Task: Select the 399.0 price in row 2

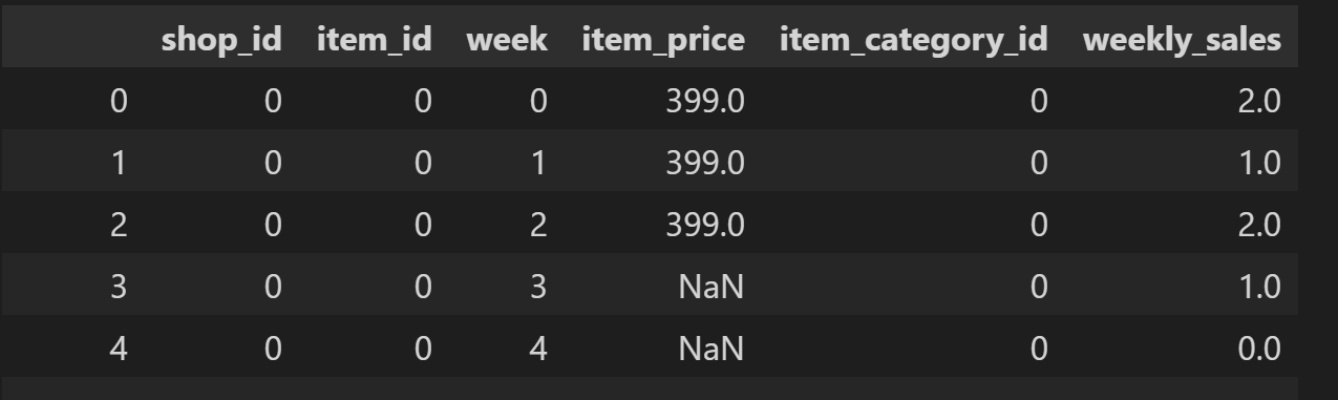Action: click(x=705, y=225)
